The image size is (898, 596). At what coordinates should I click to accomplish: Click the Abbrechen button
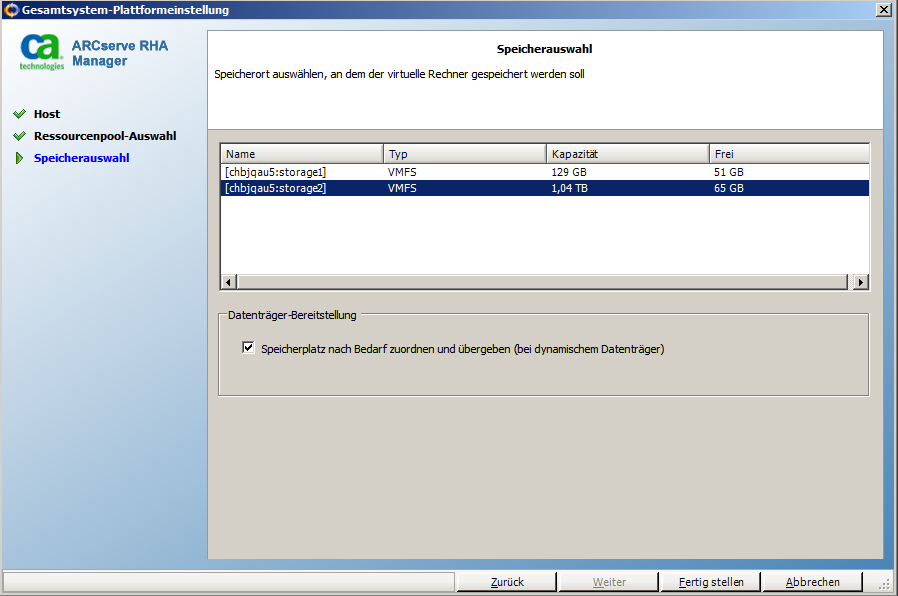(x=812, y=582)
